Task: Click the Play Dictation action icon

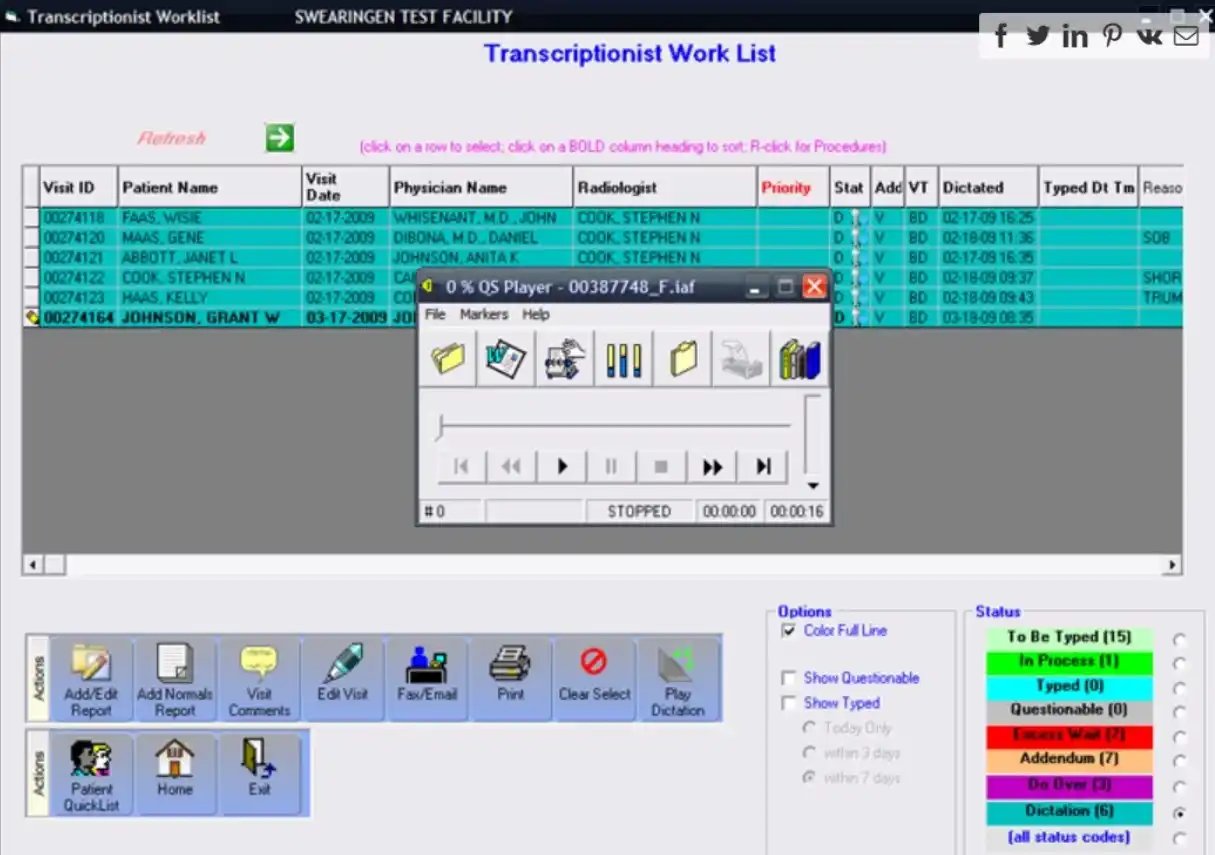Action: point(679,676)
